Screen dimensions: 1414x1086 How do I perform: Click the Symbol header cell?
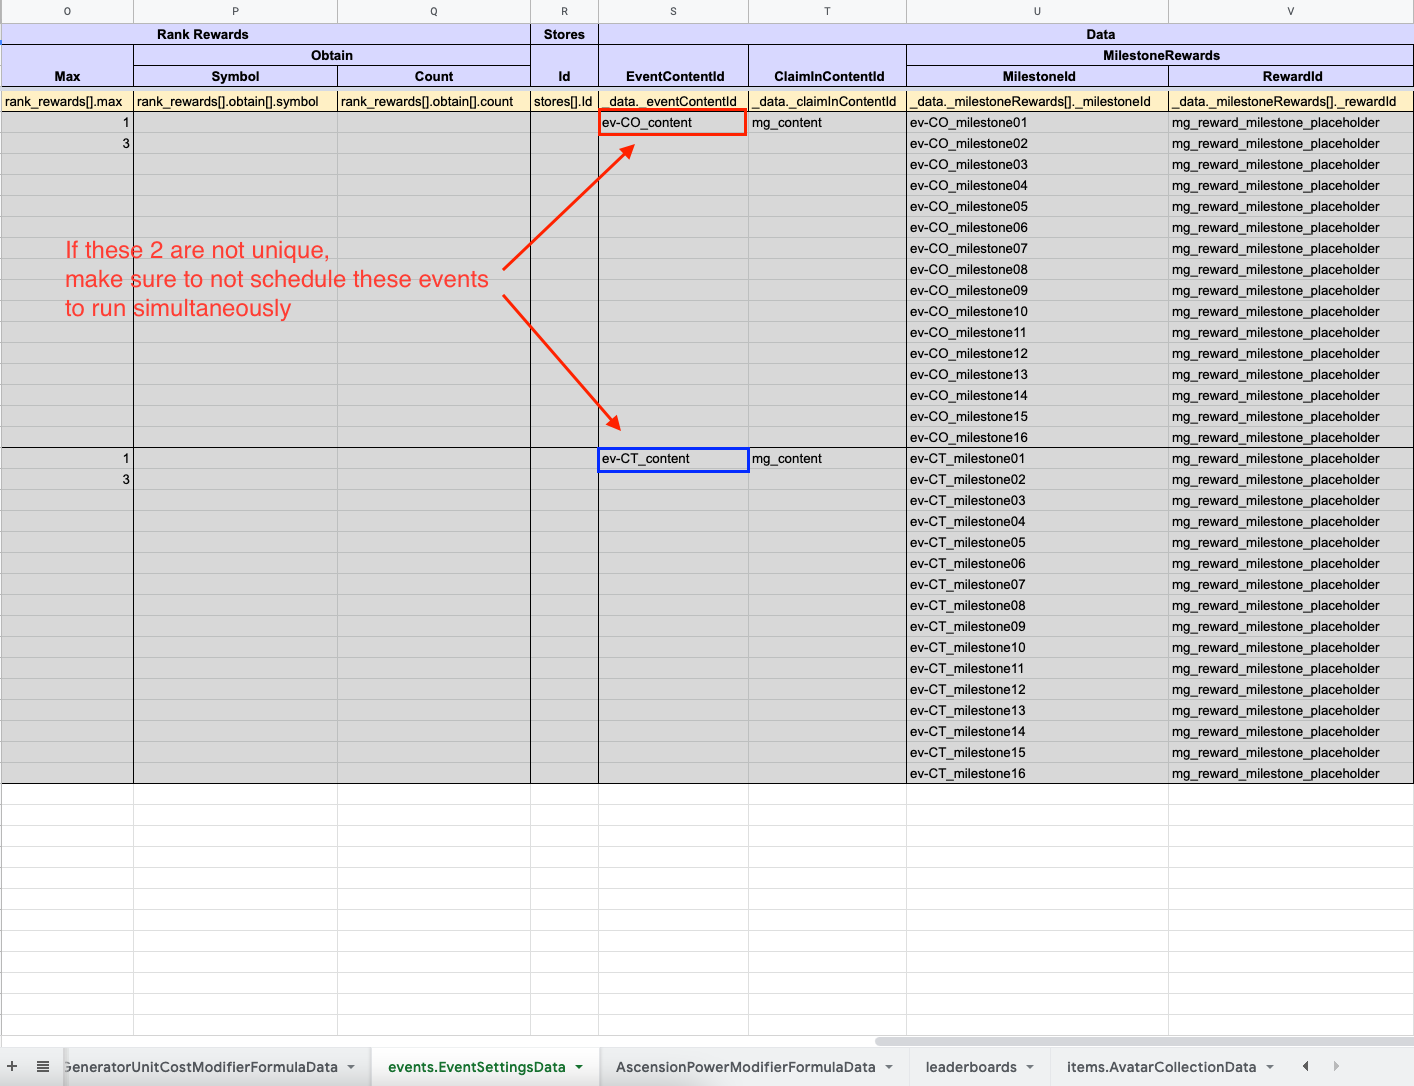click(235, 76)
